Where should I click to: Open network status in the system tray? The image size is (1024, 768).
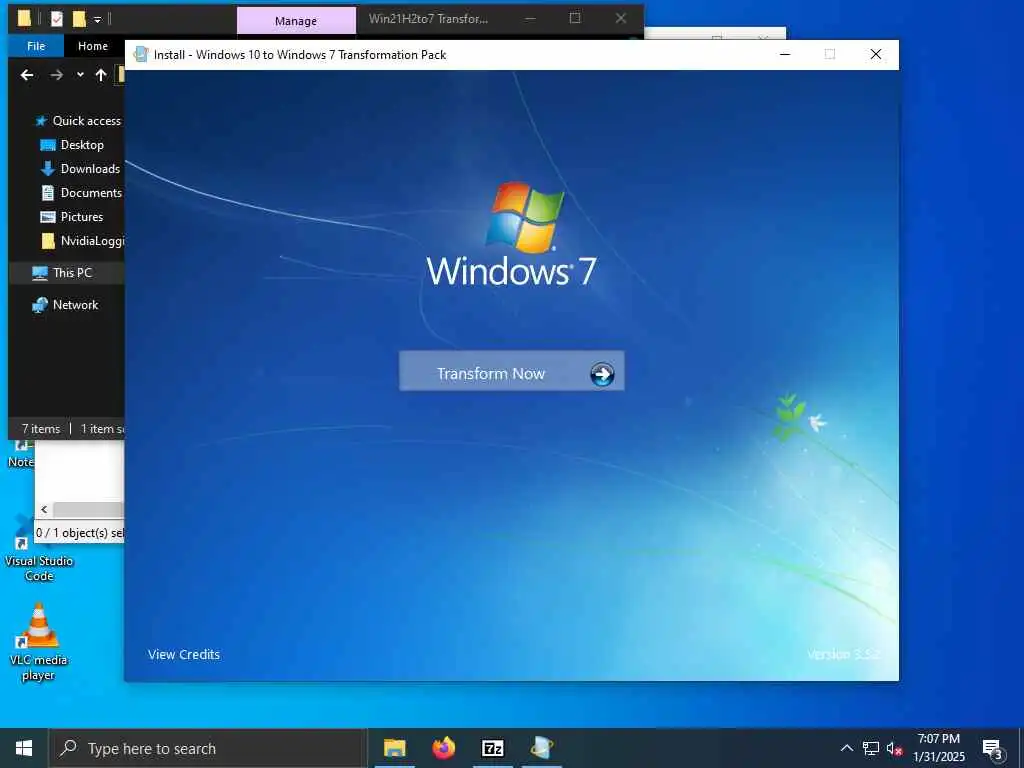[871, 748]
